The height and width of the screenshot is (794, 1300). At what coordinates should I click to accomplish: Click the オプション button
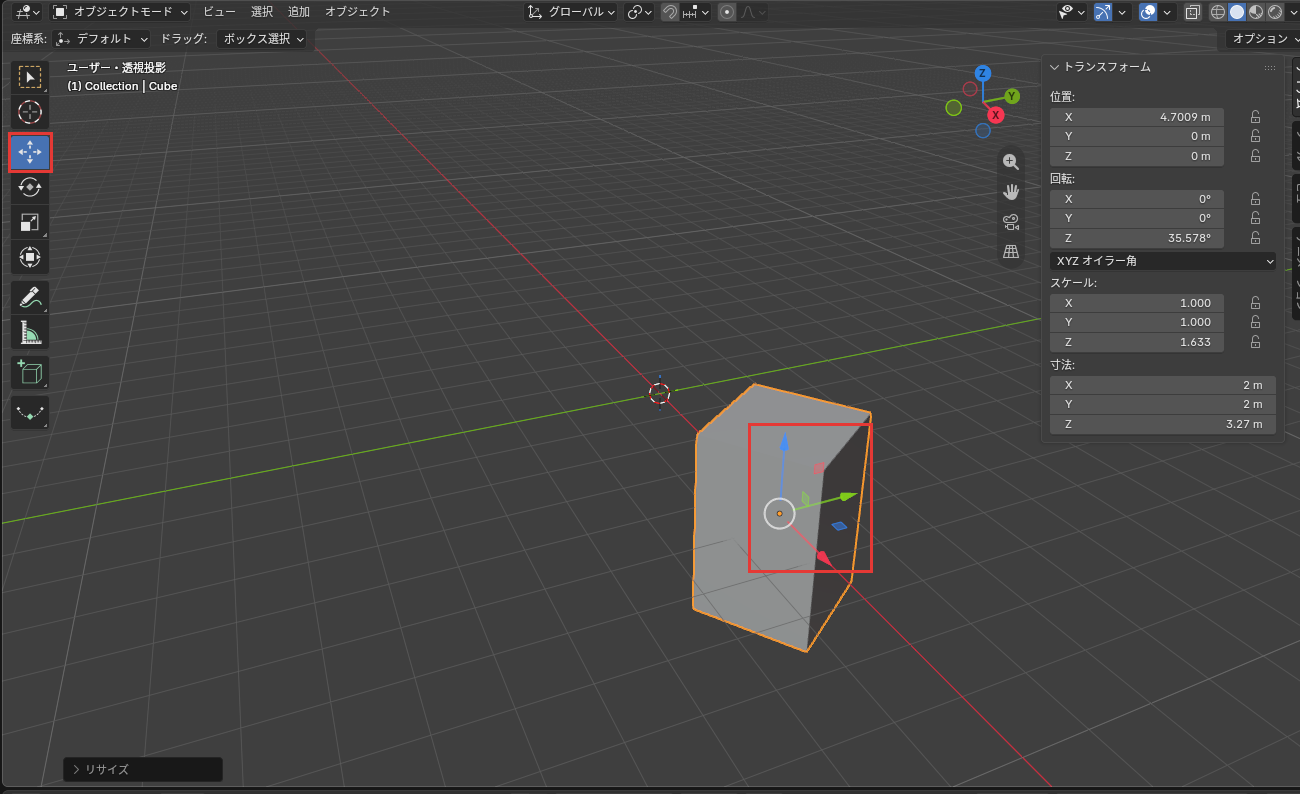[x=1262, y=39]
